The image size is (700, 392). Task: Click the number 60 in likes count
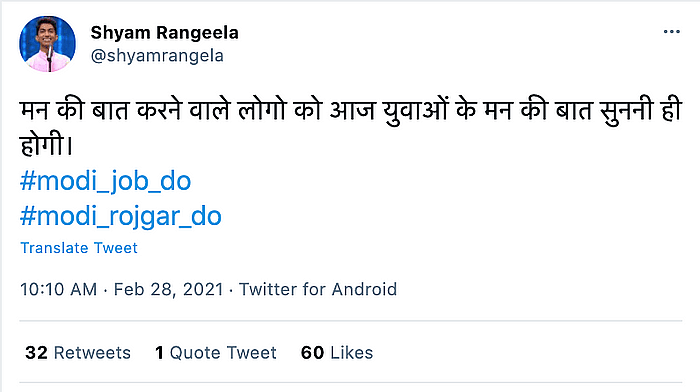tap(312, 353)
